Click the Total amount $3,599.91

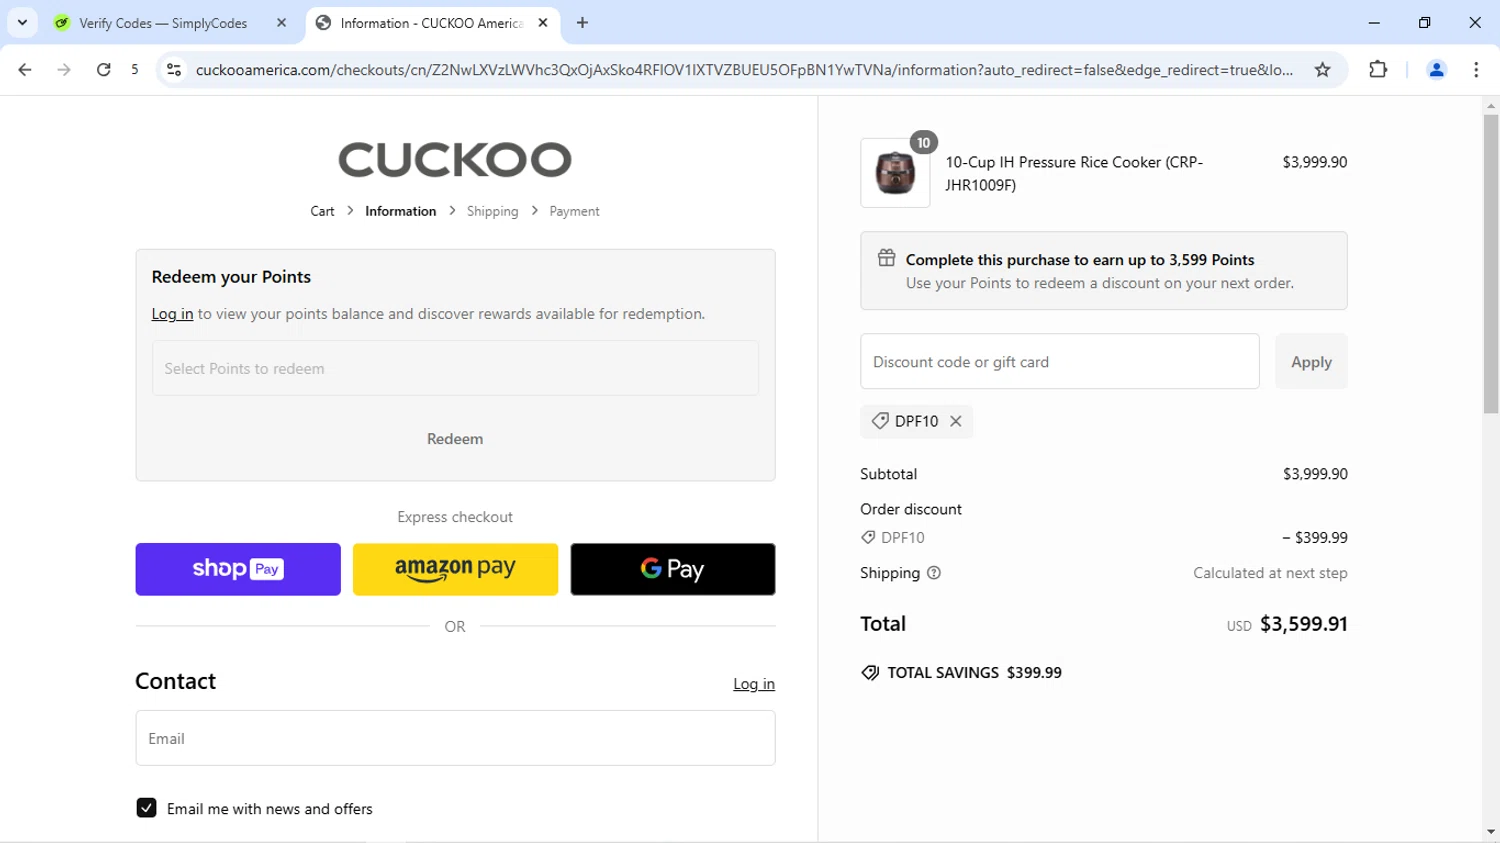1304,624
